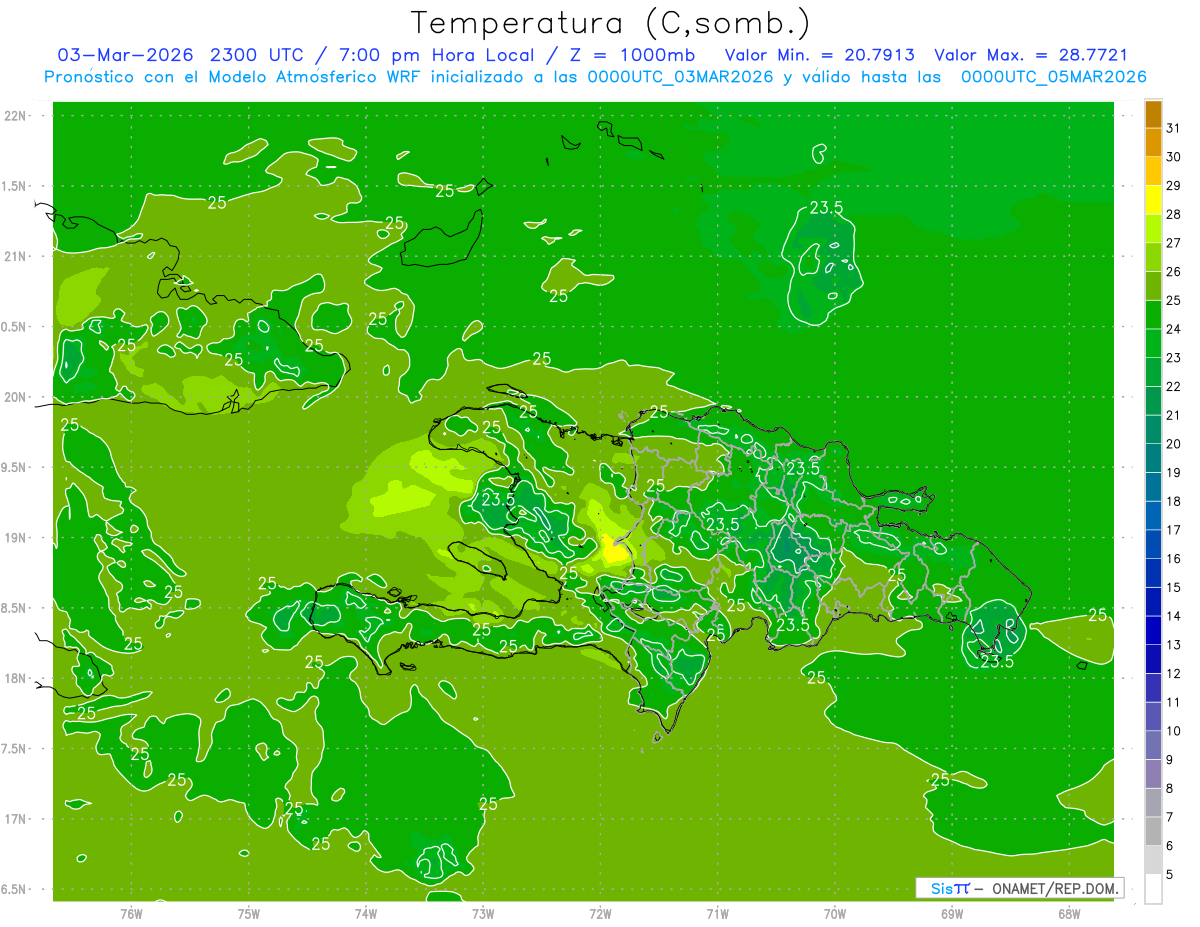The width and height of the screenshot is (1200, 927).
Task: Click the colorbar label "24"
Action: pyautogui.click(x=1174, y=329)
